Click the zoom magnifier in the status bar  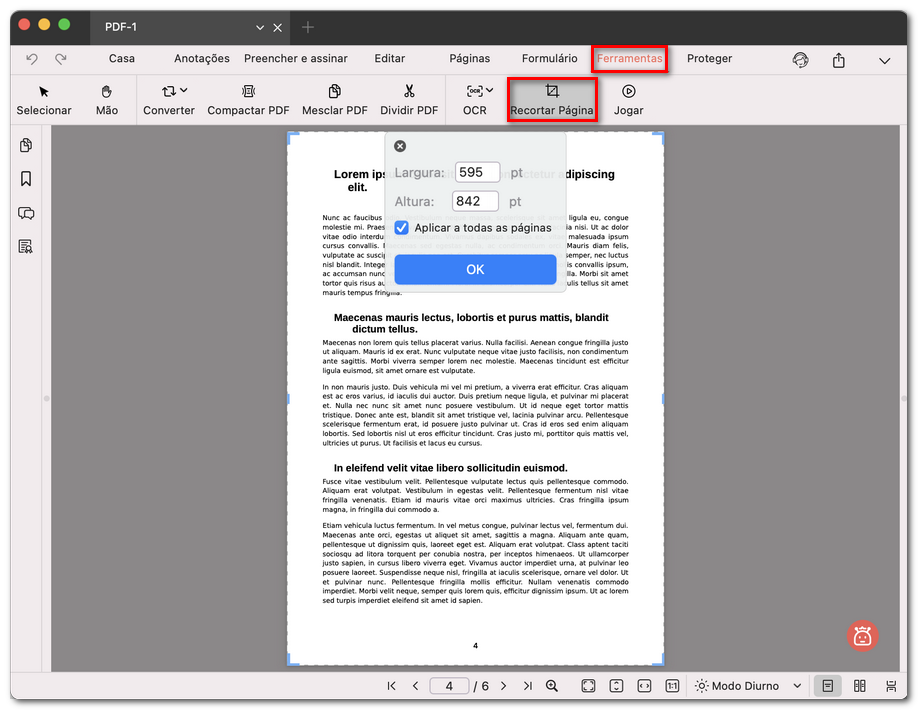pyautogui.click(x=552, y=686)
